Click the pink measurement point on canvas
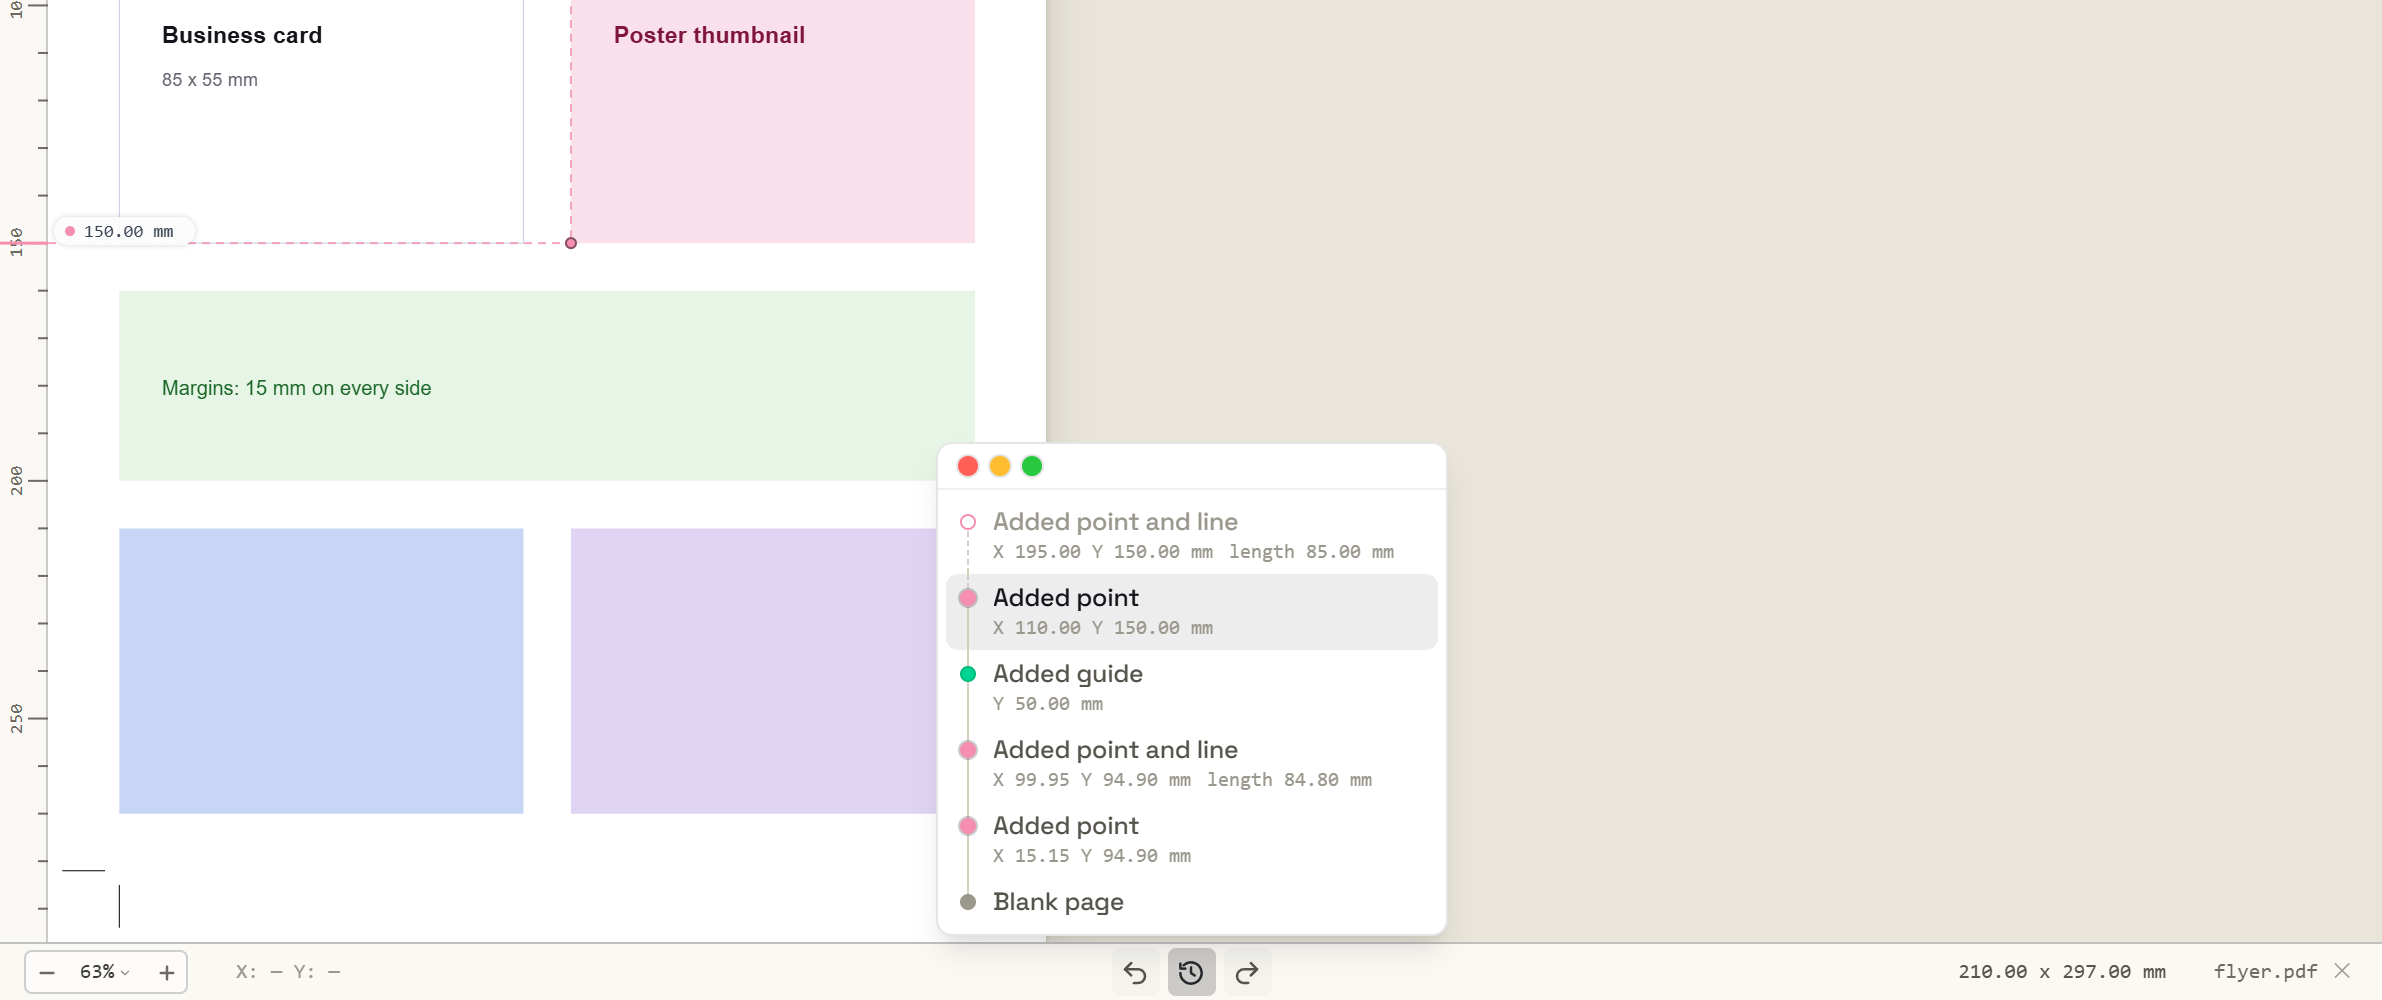 tap(571, 243)
